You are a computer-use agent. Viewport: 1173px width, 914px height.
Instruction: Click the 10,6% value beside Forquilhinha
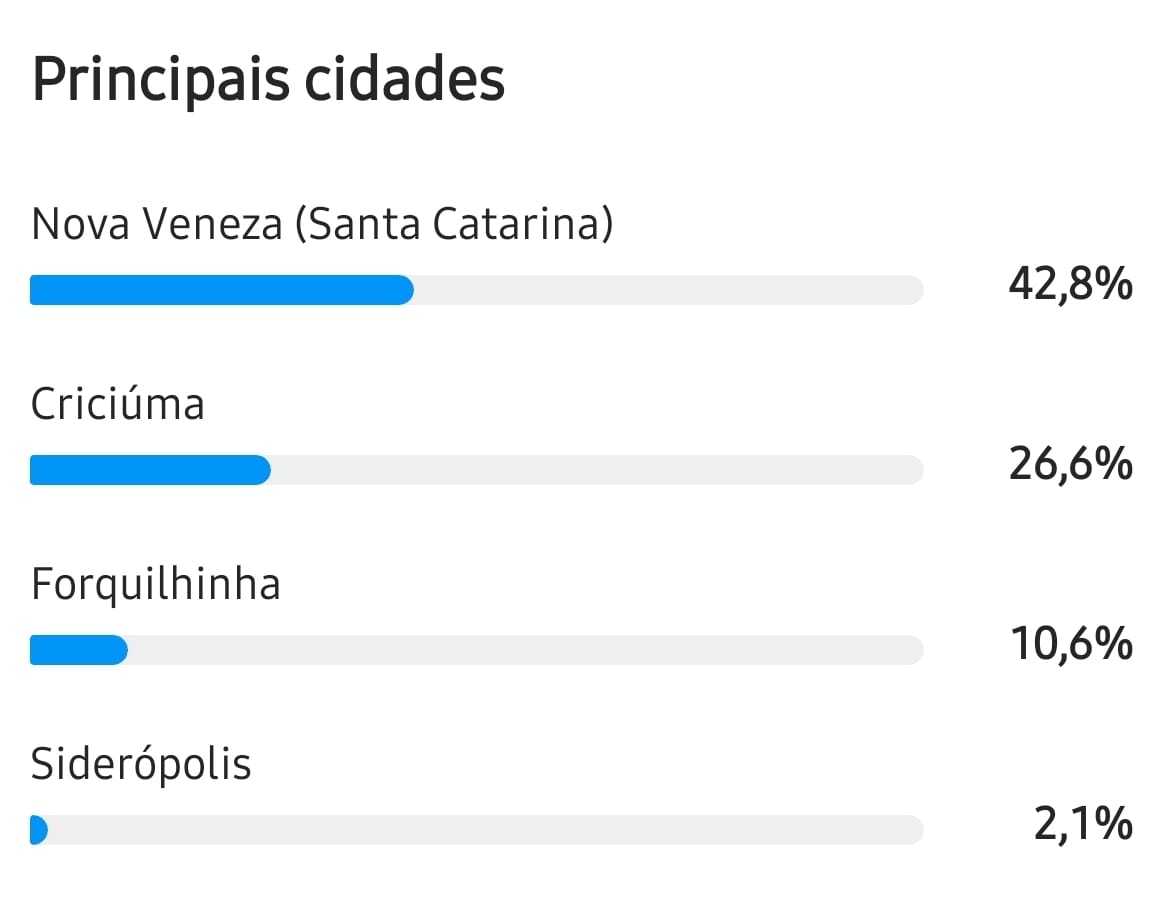1070,646
